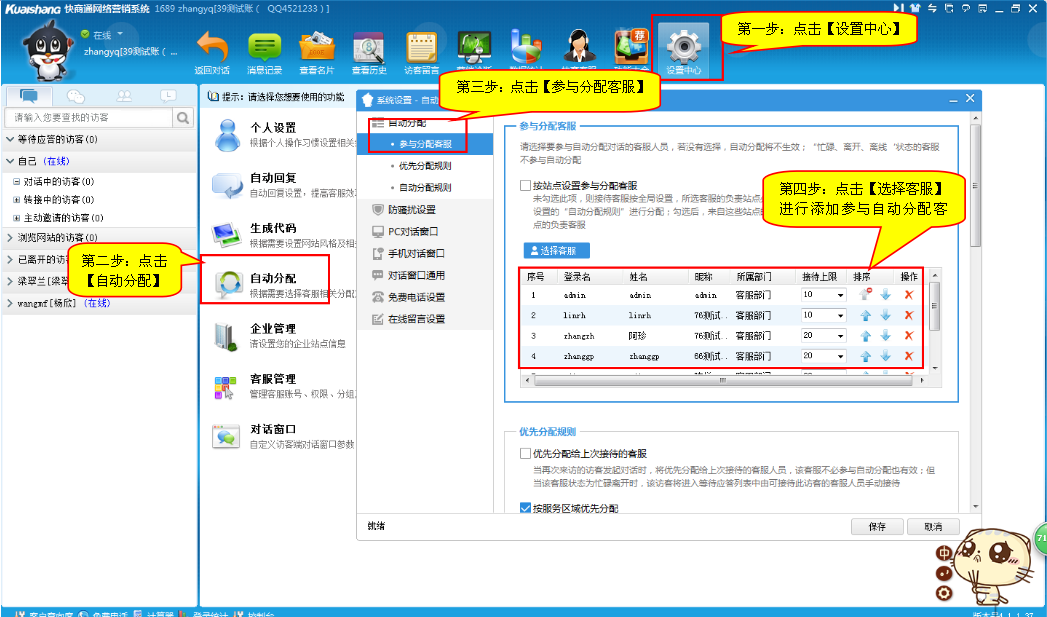Move linrh row up with arrow
This screenshot has width=1047, height=617.
pos(866,315)
